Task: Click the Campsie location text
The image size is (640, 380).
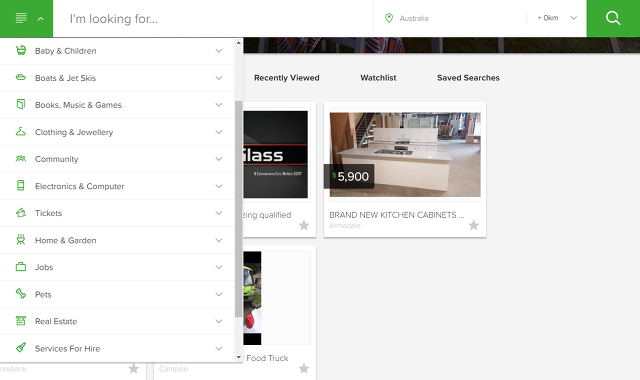Action: click(x=173, y=369)
